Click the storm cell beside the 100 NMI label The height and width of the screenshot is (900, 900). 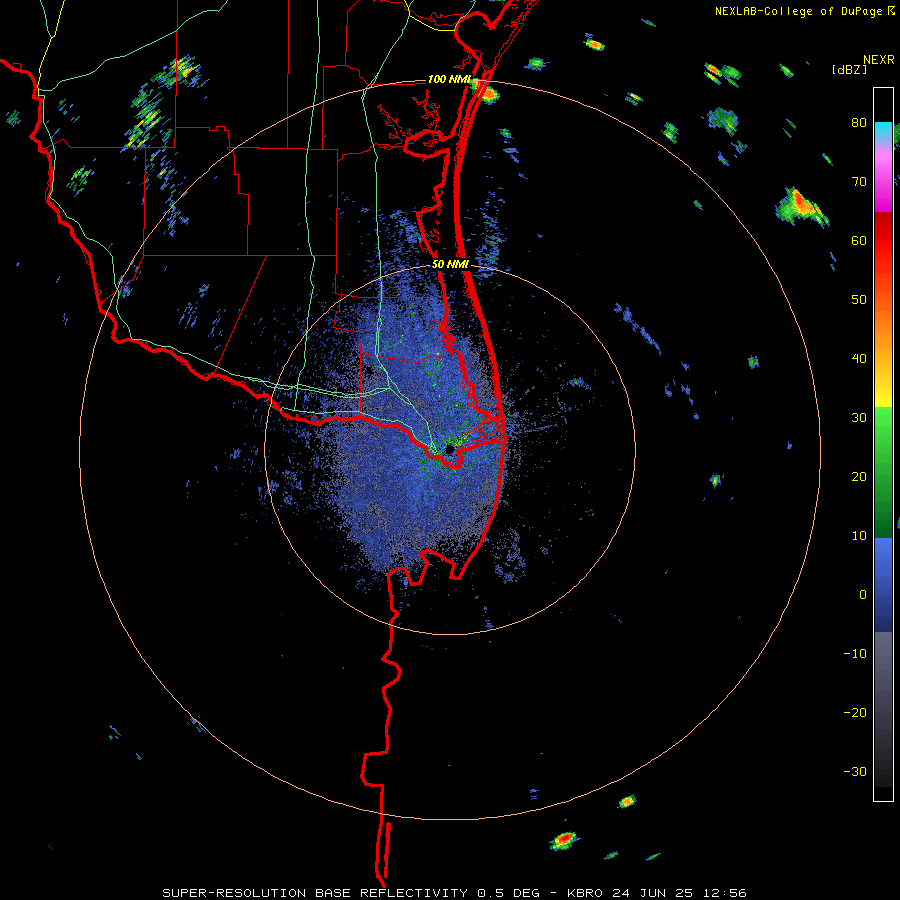click(x=485, y=91)
